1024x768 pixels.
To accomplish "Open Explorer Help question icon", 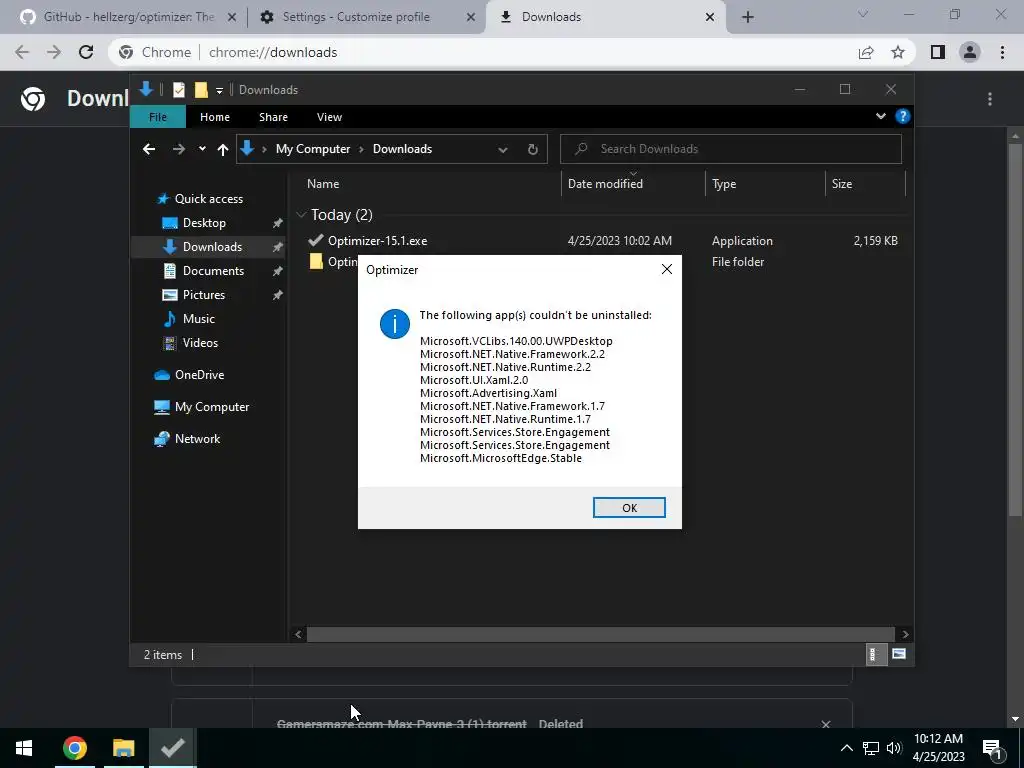I will (903, 116).
